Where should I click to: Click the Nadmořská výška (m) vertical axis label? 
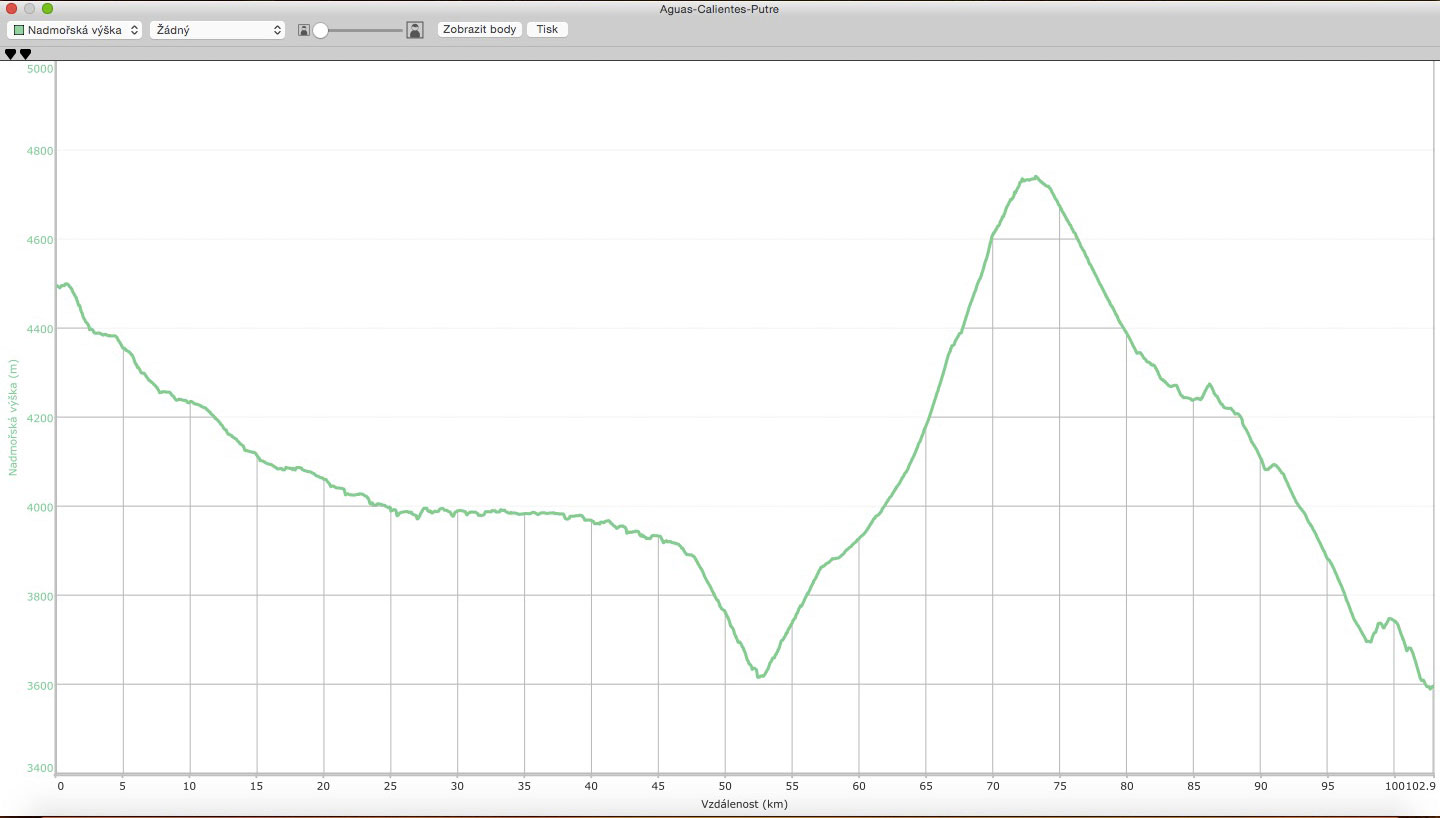click(13, 418)
